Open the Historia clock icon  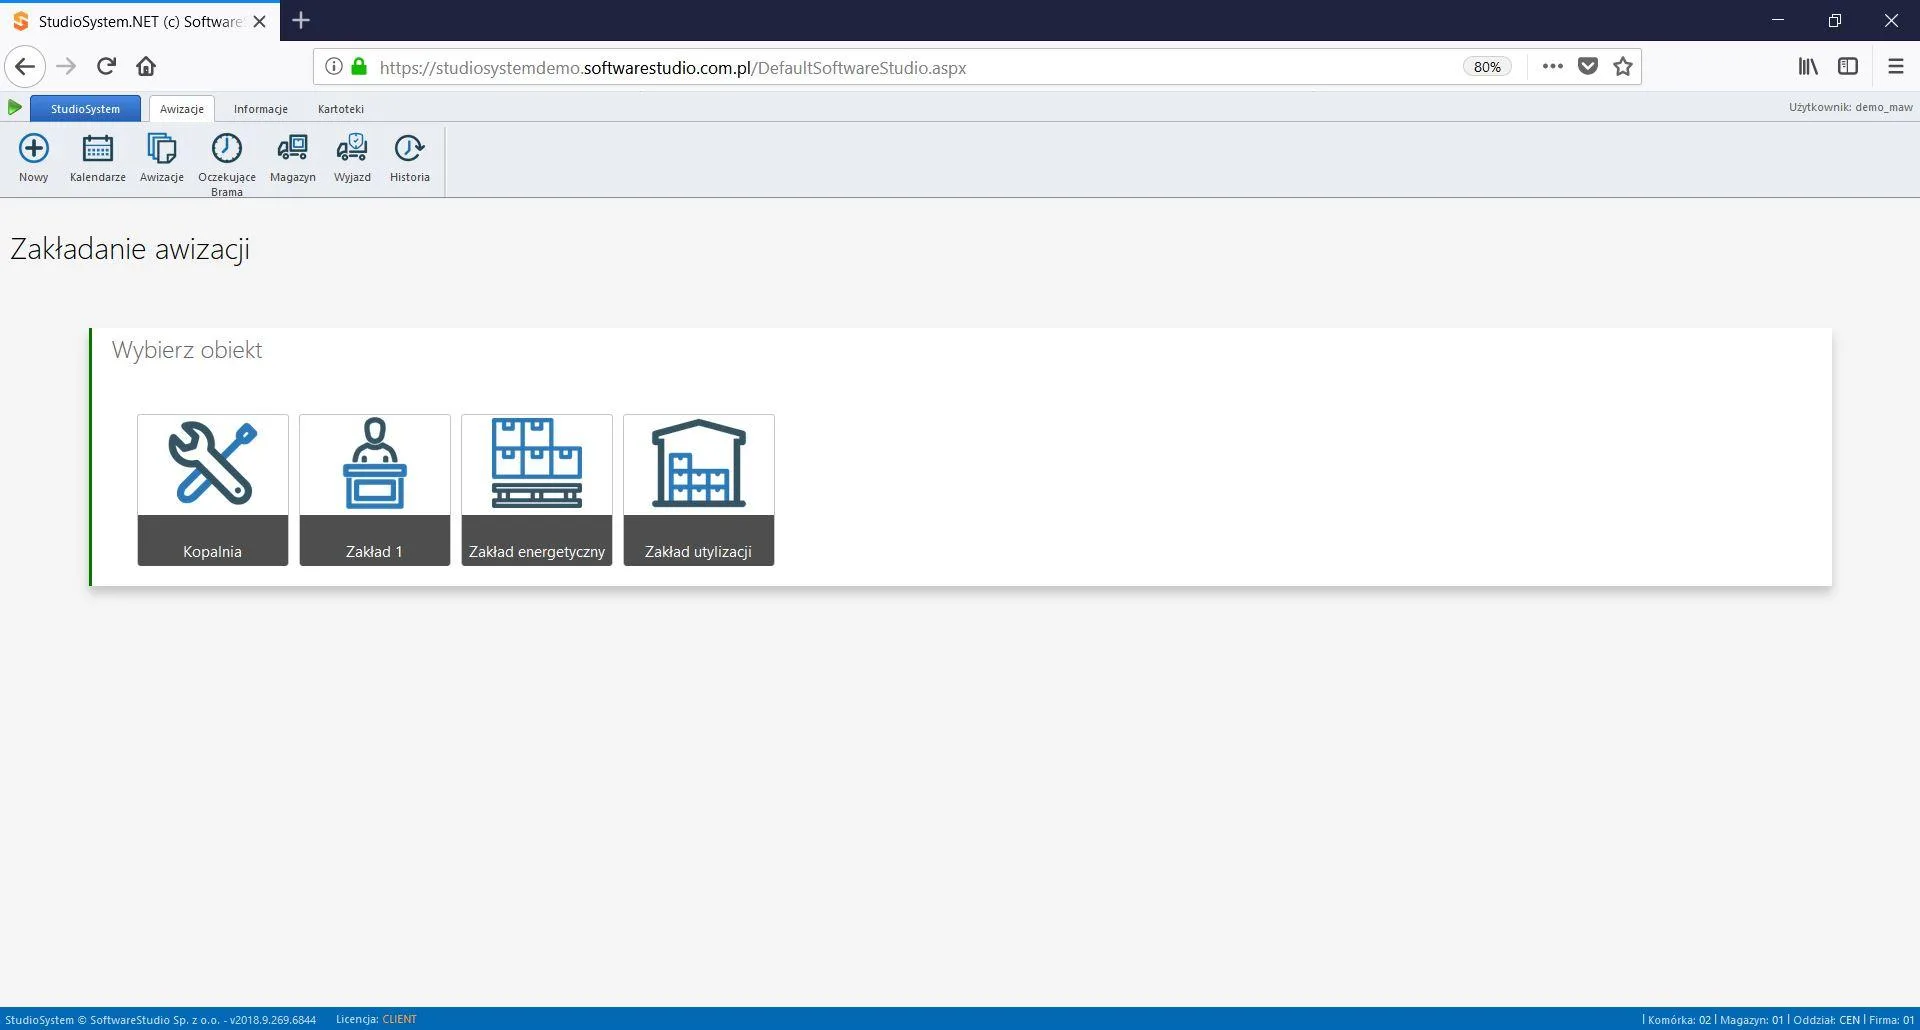click(x=409, y=149)
